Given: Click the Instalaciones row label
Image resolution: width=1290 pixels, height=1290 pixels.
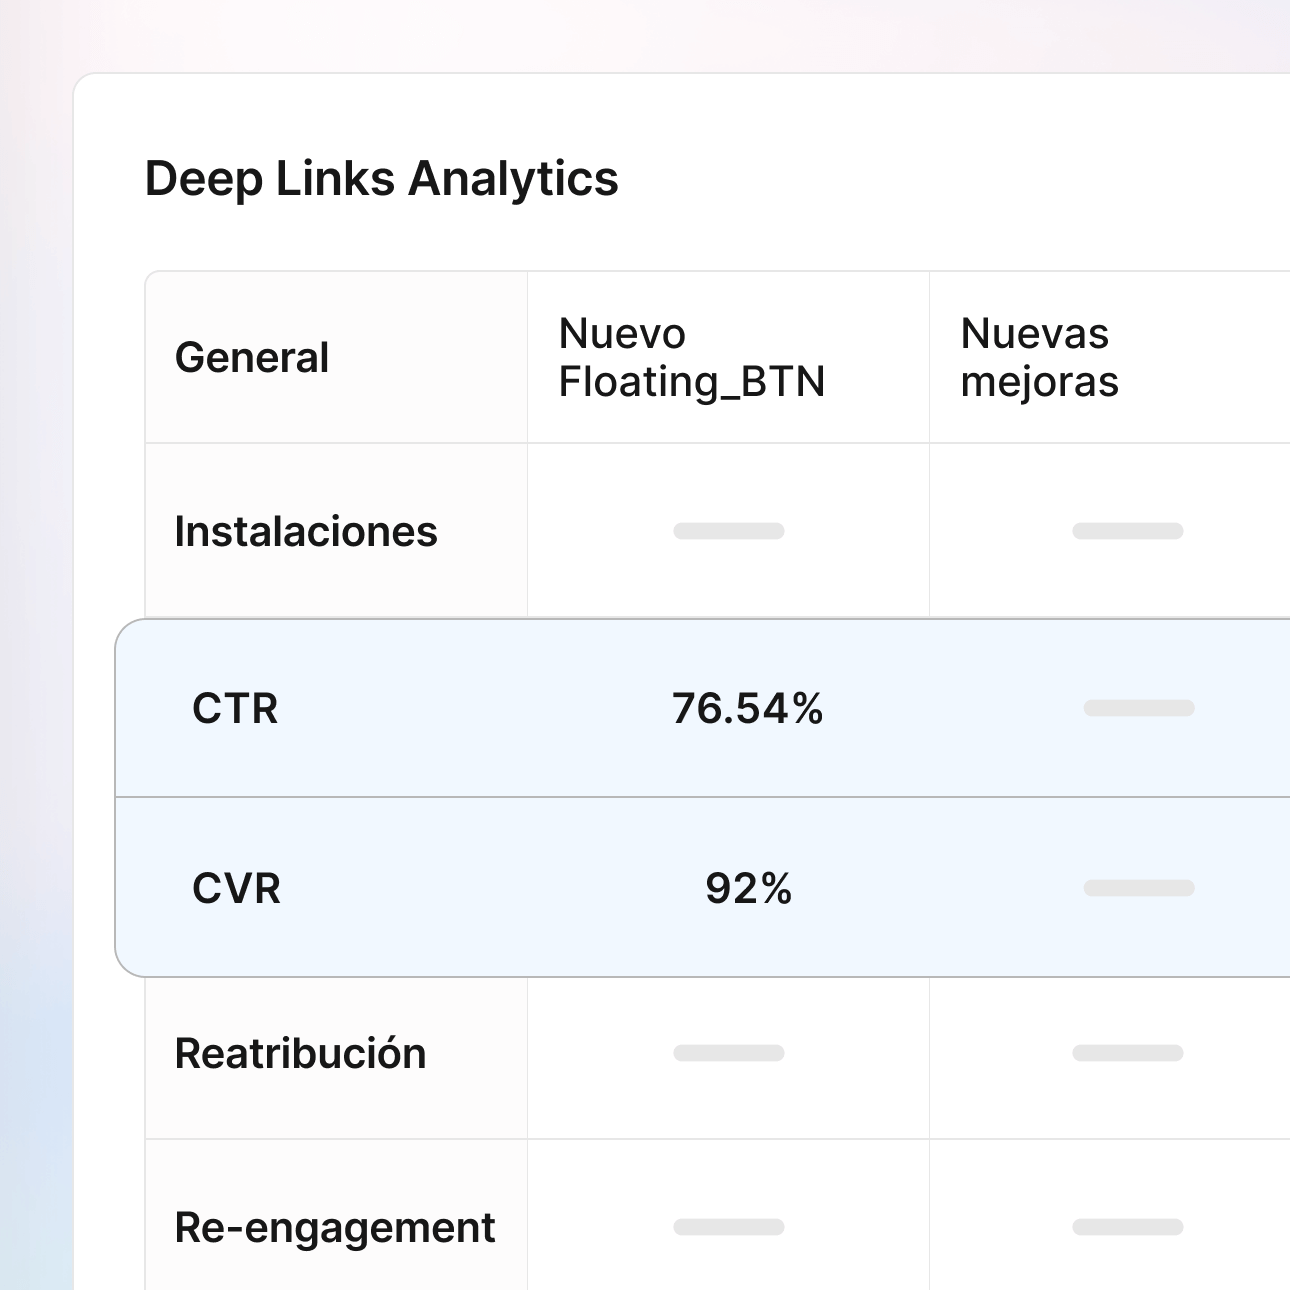Looking at the screenshot, I should (x=306, y=532).
